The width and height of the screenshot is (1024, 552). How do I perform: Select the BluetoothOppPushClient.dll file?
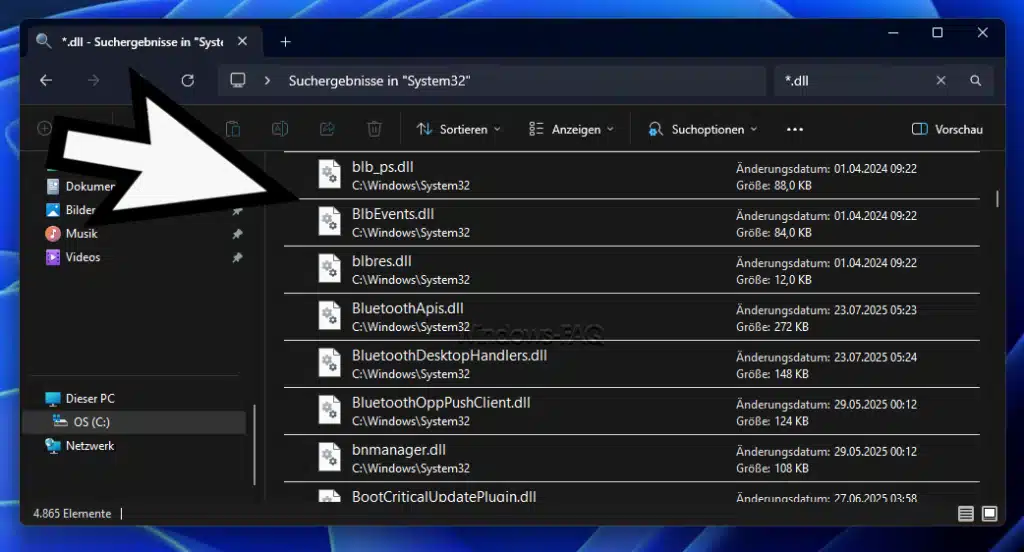tap(632, 411)
